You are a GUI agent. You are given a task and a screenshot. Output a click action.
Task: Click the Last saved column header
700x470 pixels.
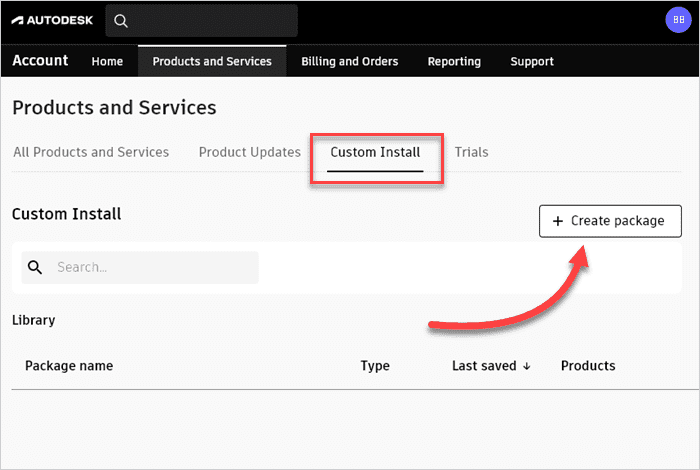pyautogui.click(x=484, y=366)
